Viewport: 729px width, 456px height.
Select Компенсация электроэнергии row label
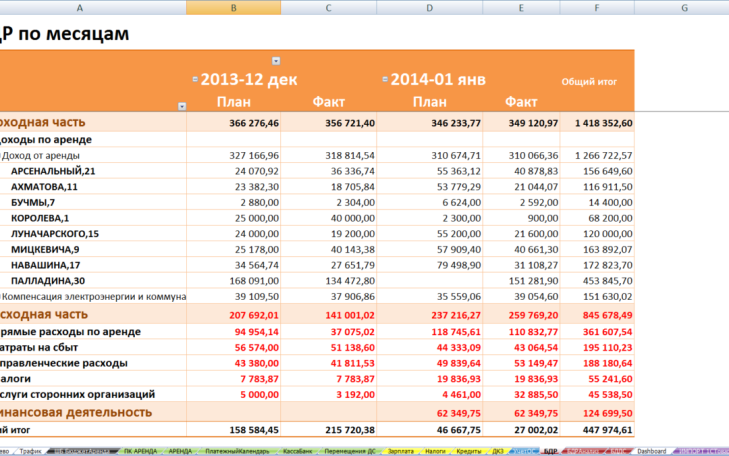93,297
